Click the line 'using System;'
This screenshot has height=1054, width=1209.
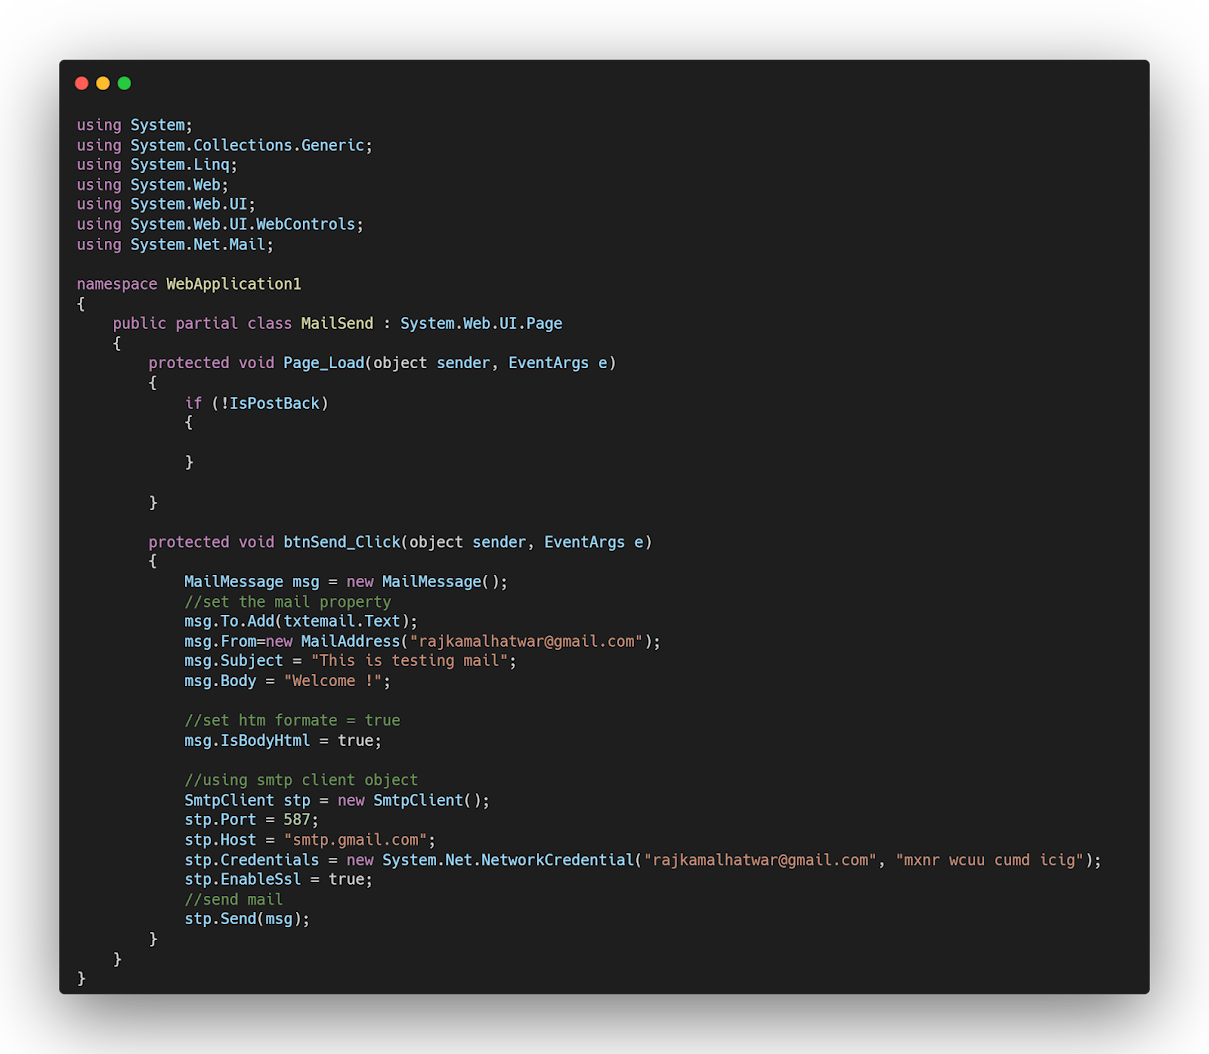[135, 125]
